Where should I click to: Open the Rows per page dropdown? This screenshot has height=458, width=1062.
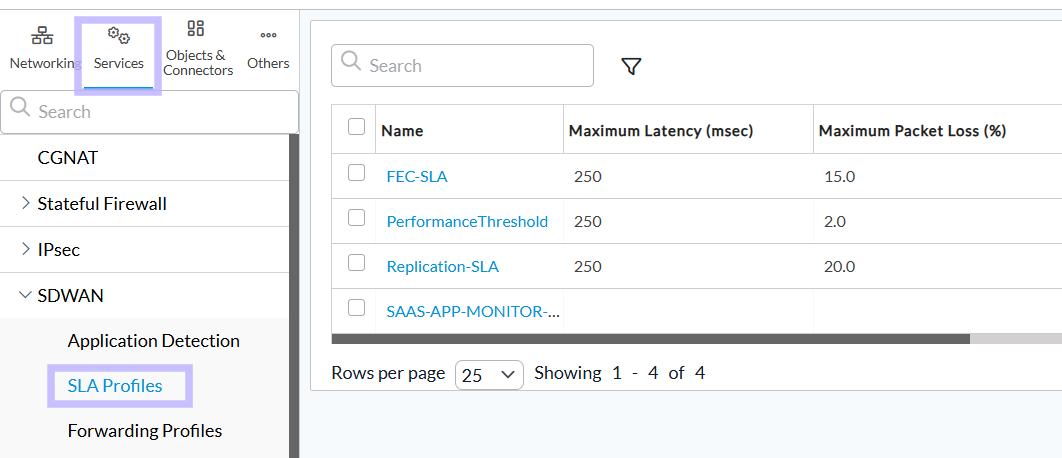coord(489,375)
